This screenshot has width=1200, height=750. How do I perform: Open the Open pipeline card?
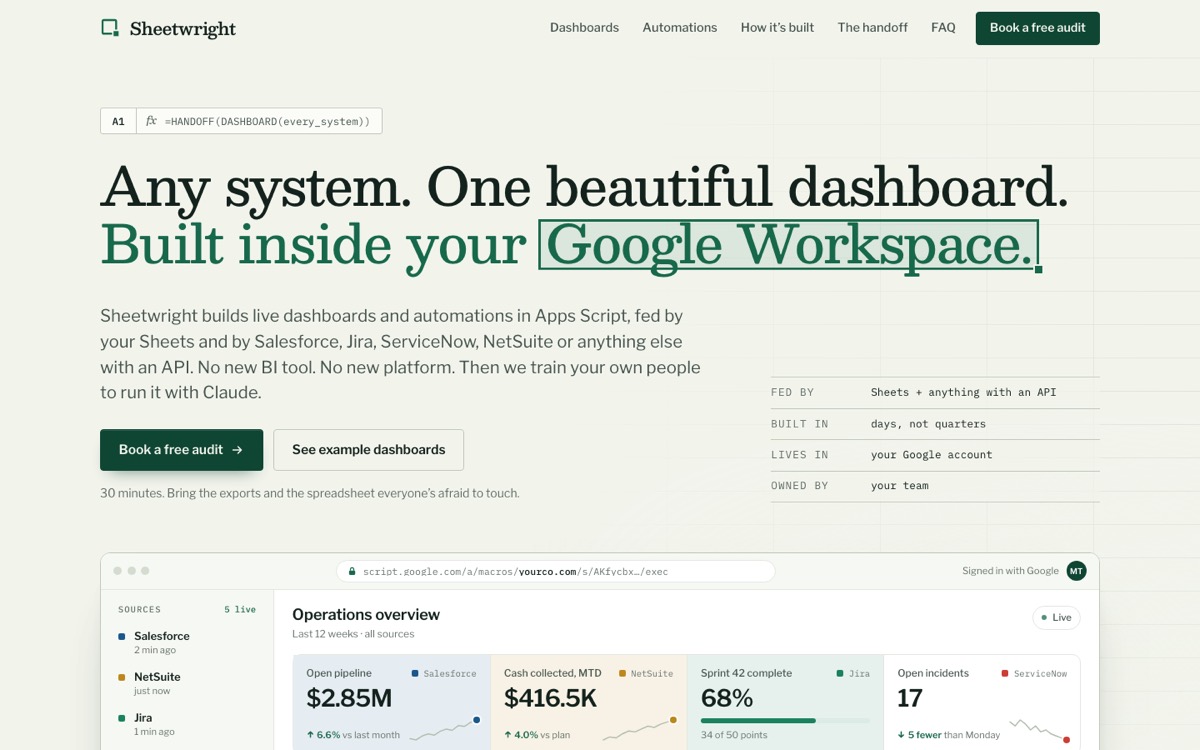click(392, 703)
